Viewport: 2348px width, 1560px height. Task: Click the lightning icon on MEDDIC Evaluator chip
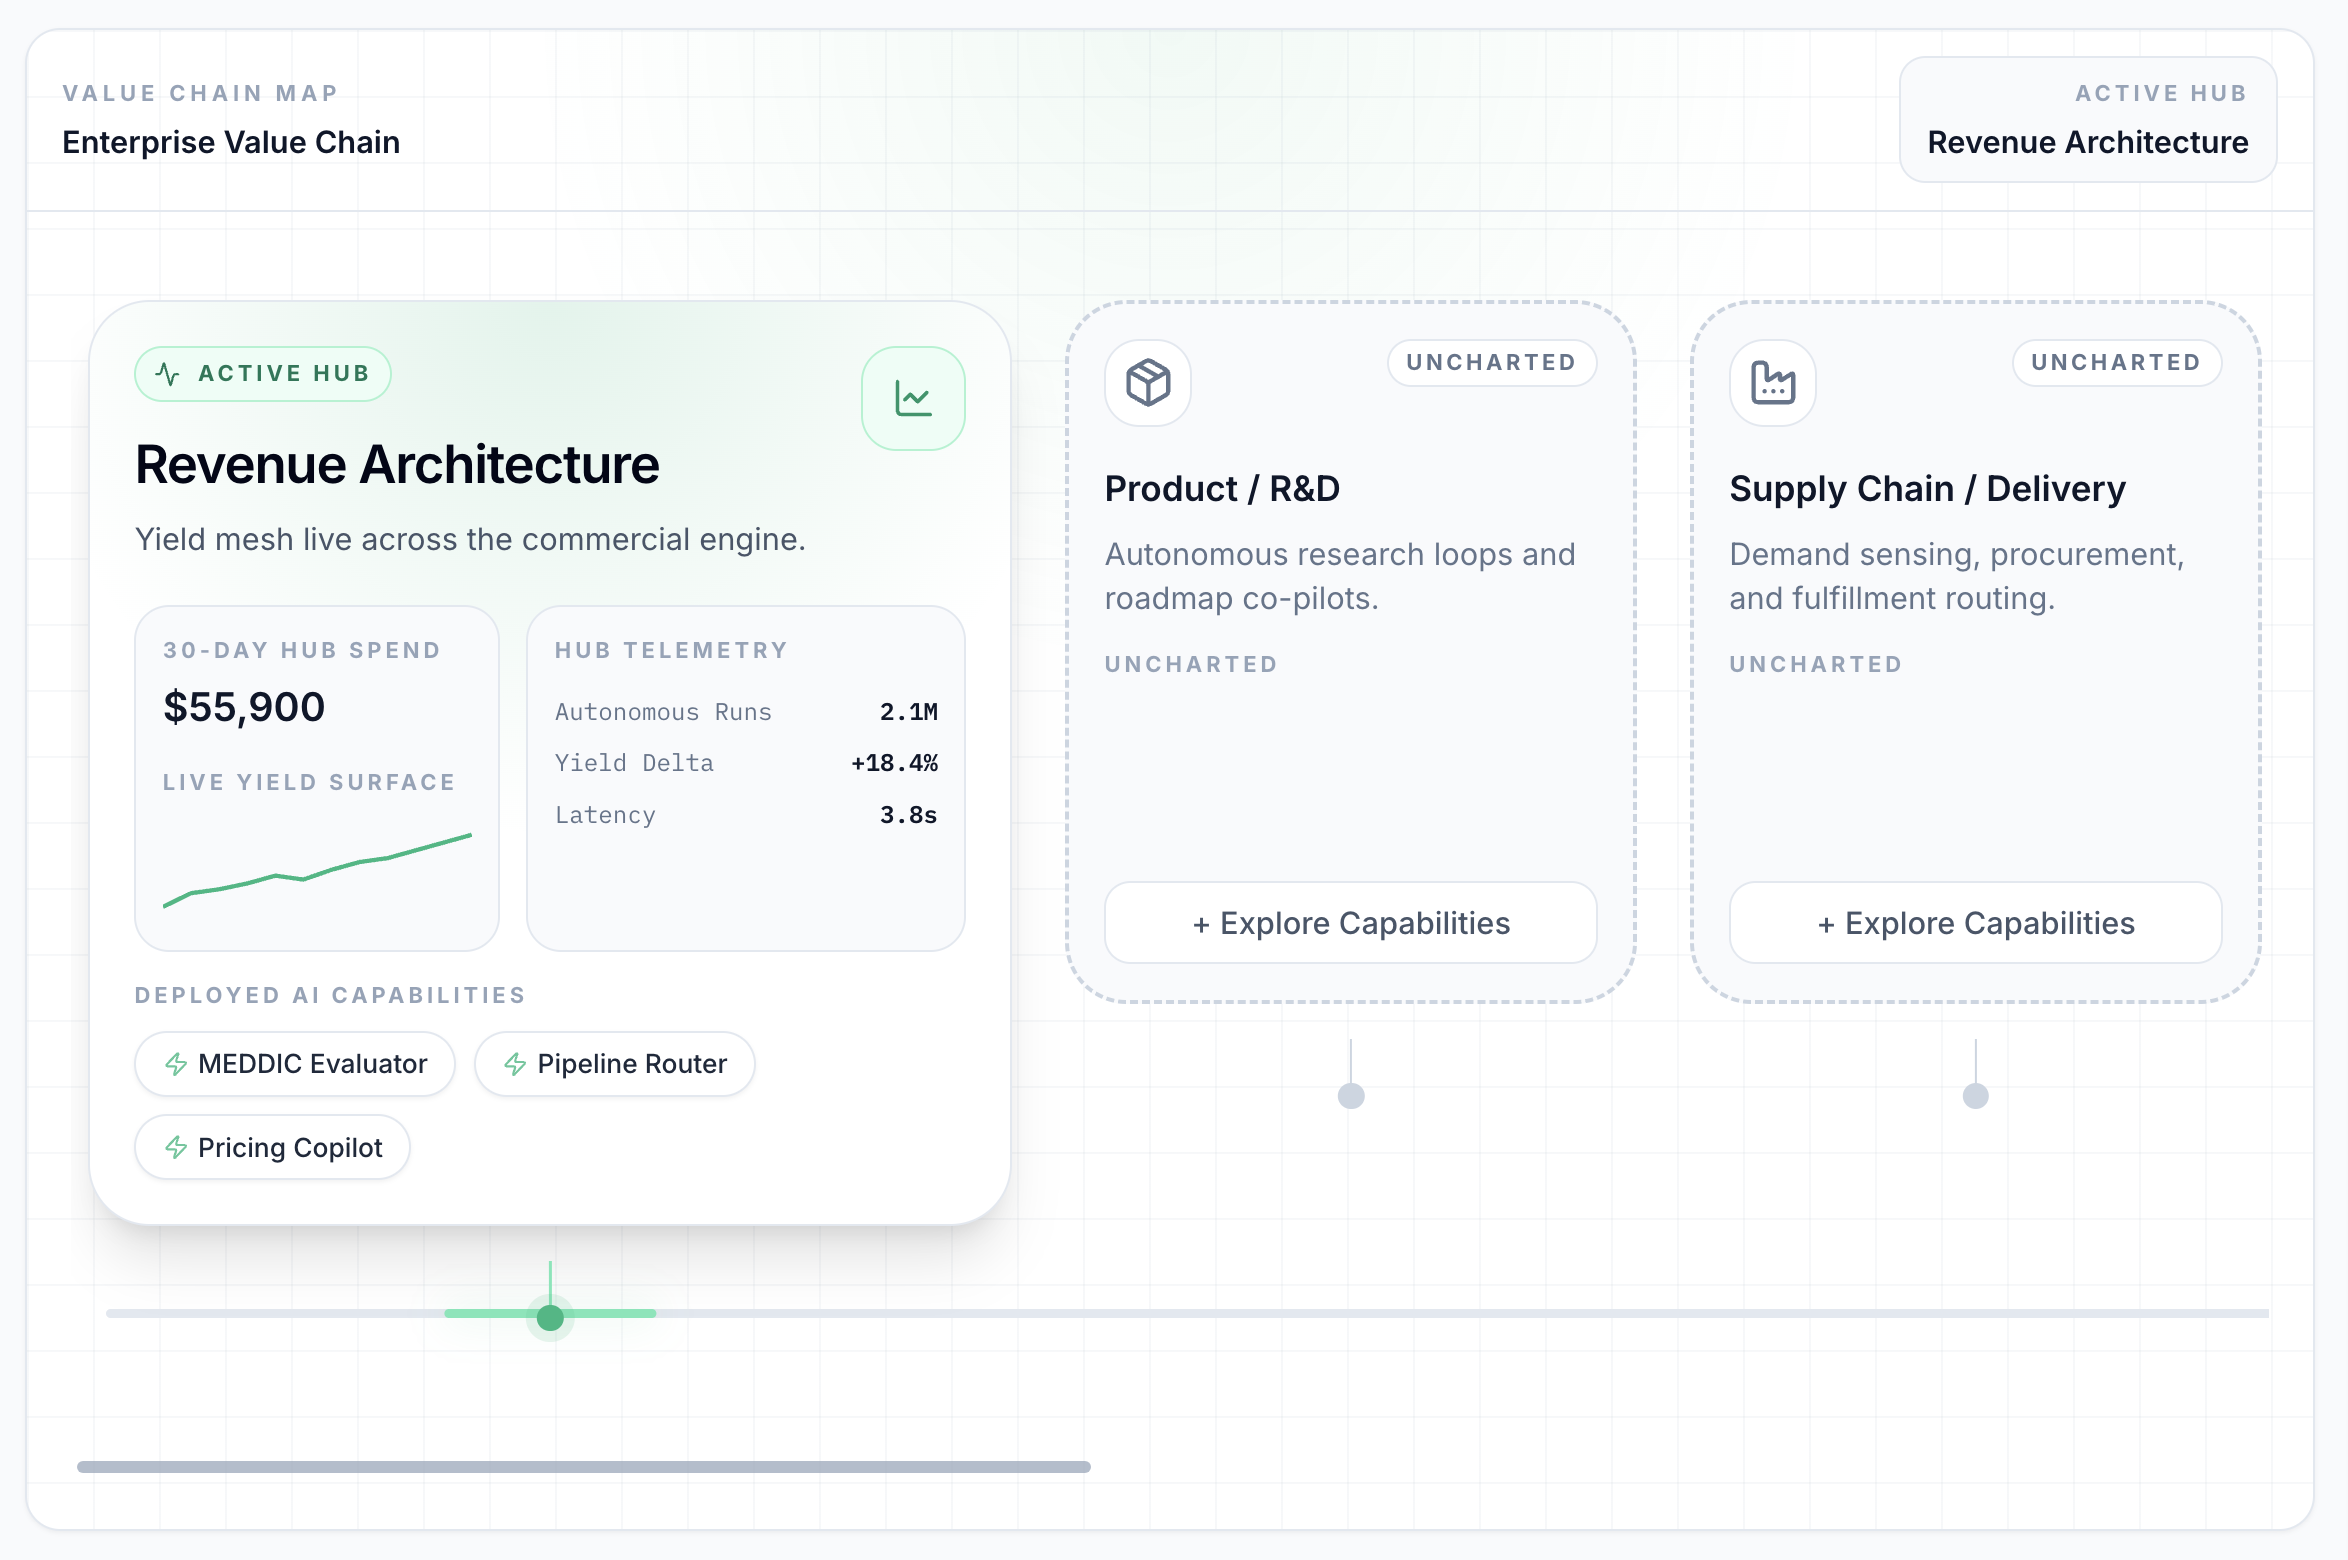click(176, 1064)
